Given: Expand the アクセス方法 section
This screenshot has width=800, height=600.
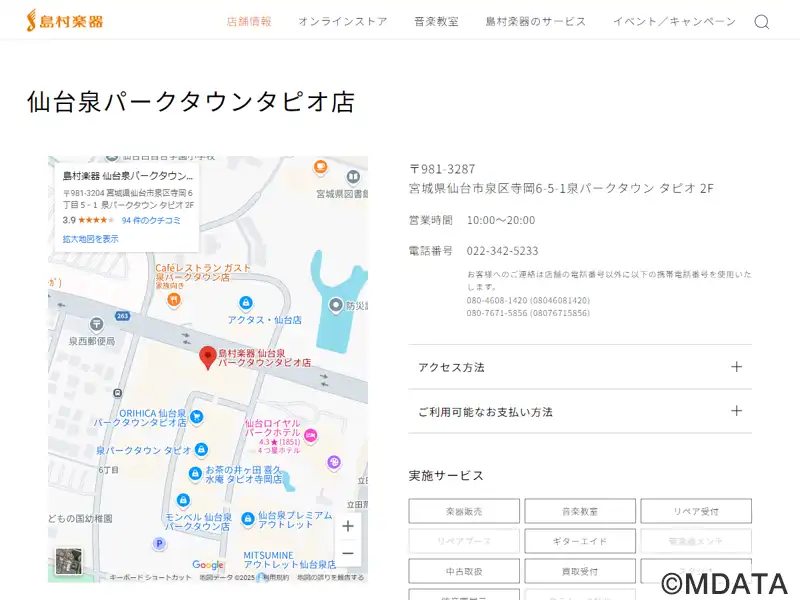Looking at the screenshot, I should 580,367.
